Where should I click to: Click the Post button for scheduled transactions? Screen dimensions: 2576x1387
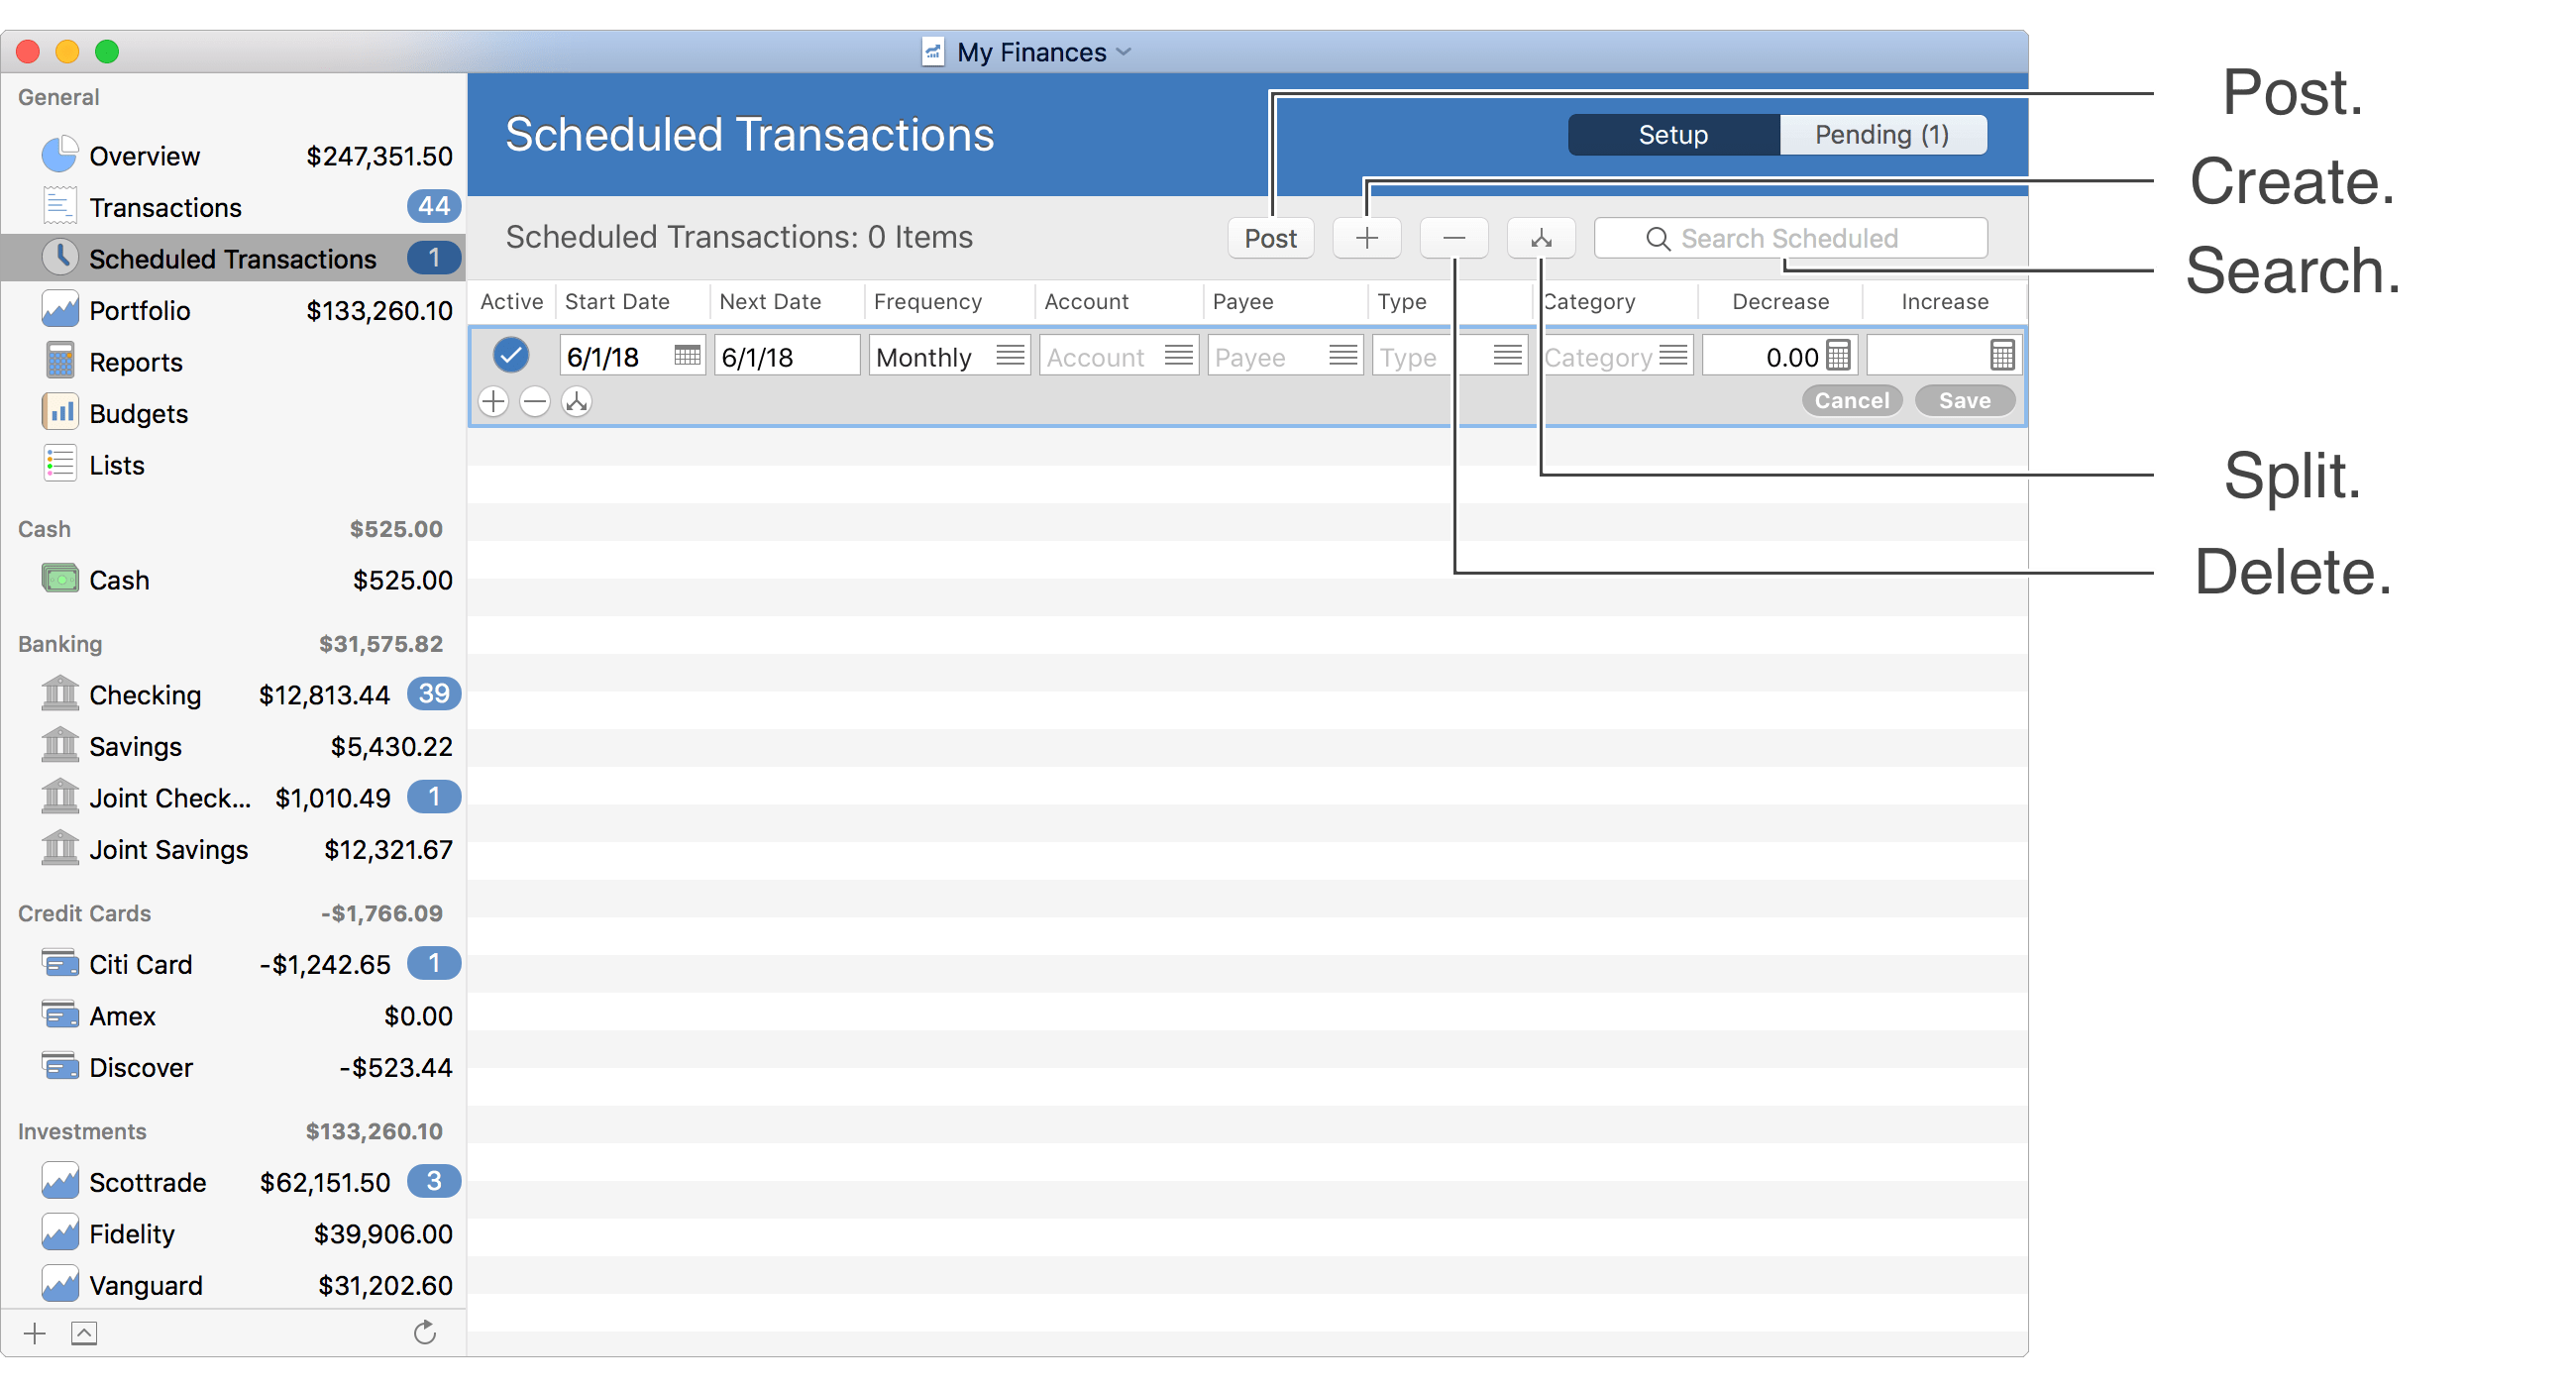1269,238
